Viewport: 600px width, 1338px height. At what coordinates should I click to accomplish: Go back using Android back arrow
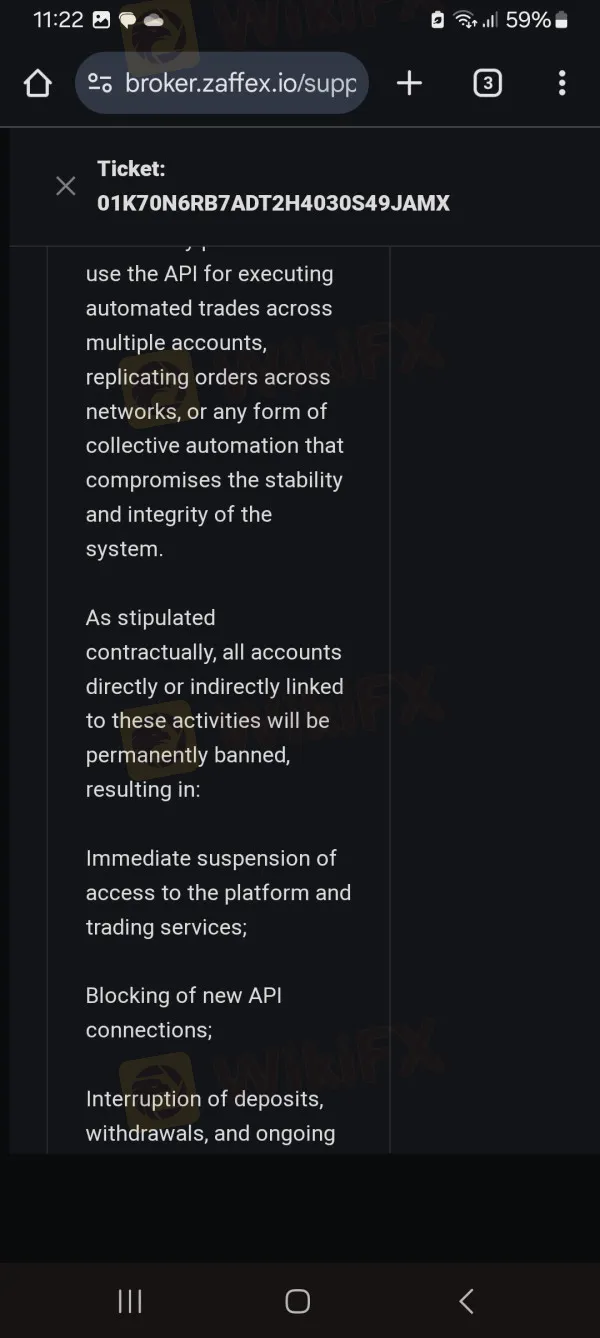(x=466, y=1300)
